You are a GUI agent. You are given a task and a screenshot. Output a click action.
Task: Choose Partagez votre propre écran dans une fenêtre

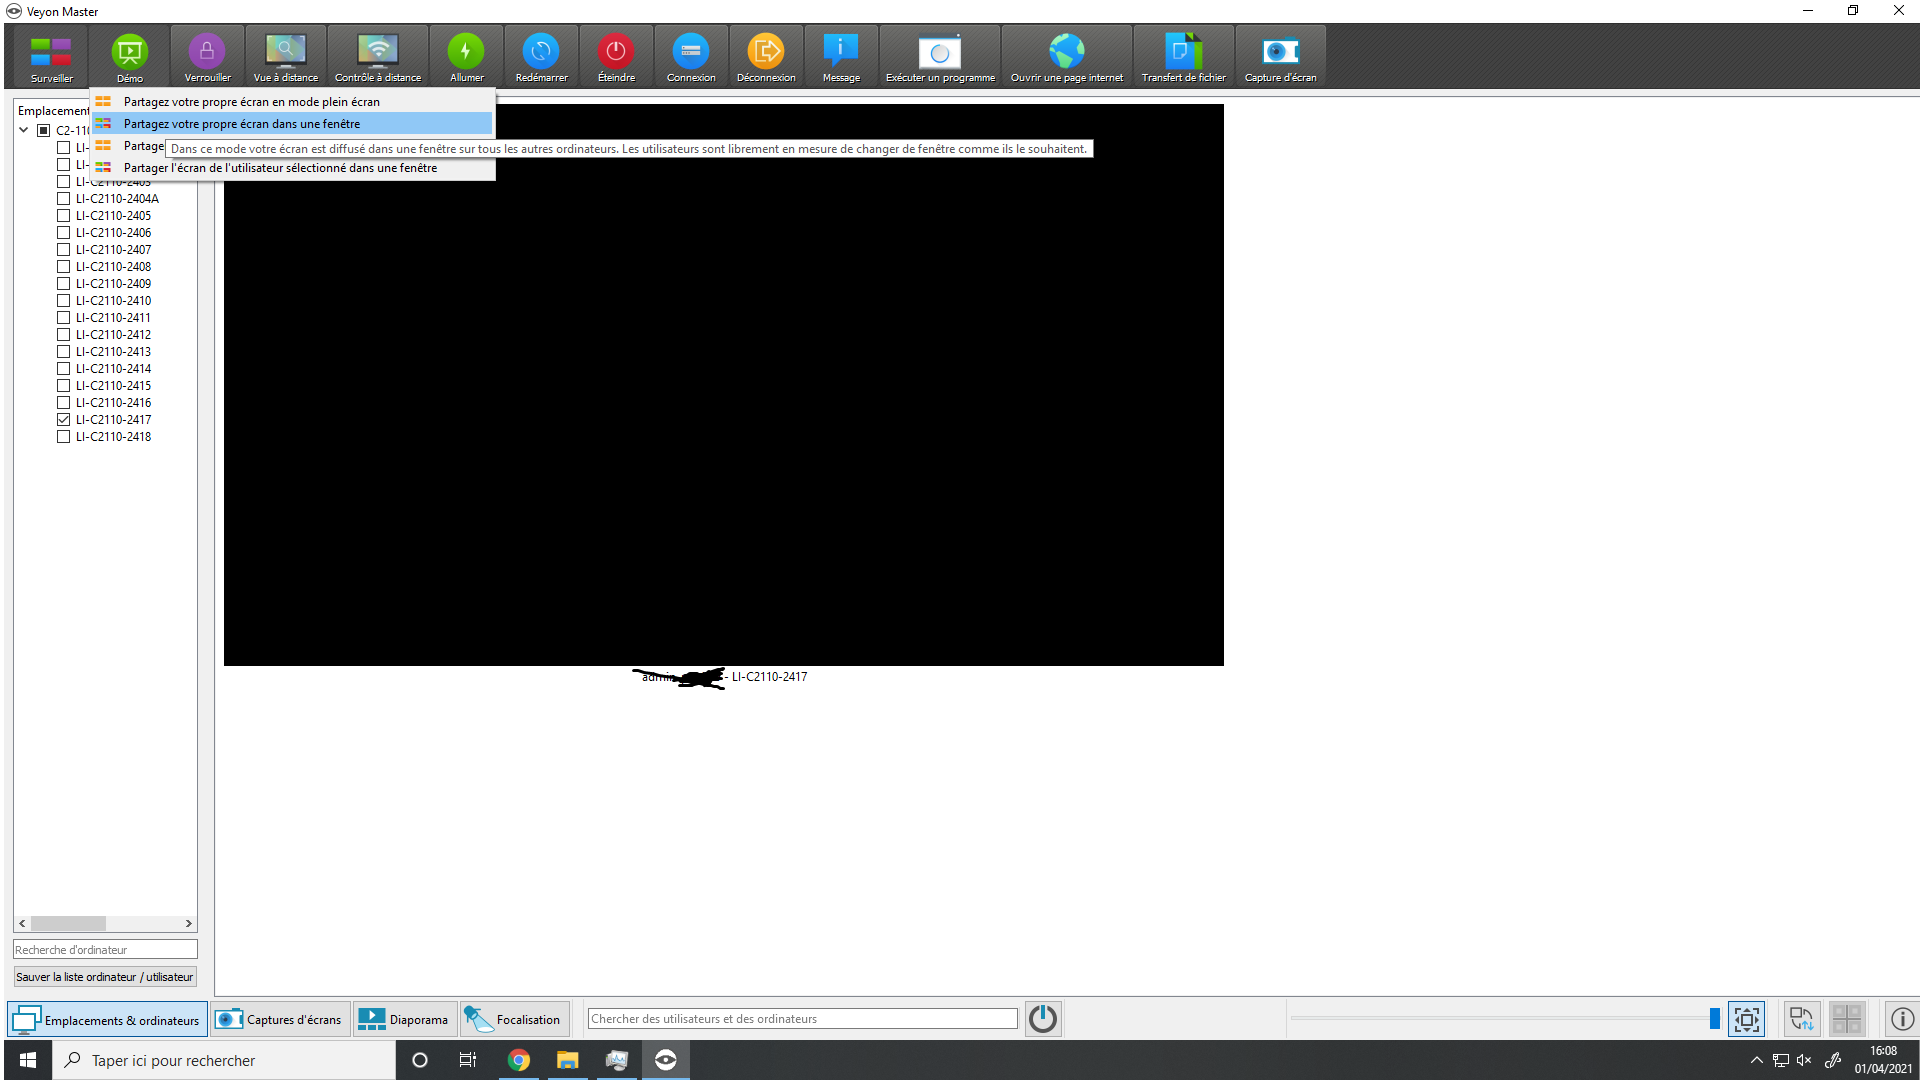tap(293, 124)
